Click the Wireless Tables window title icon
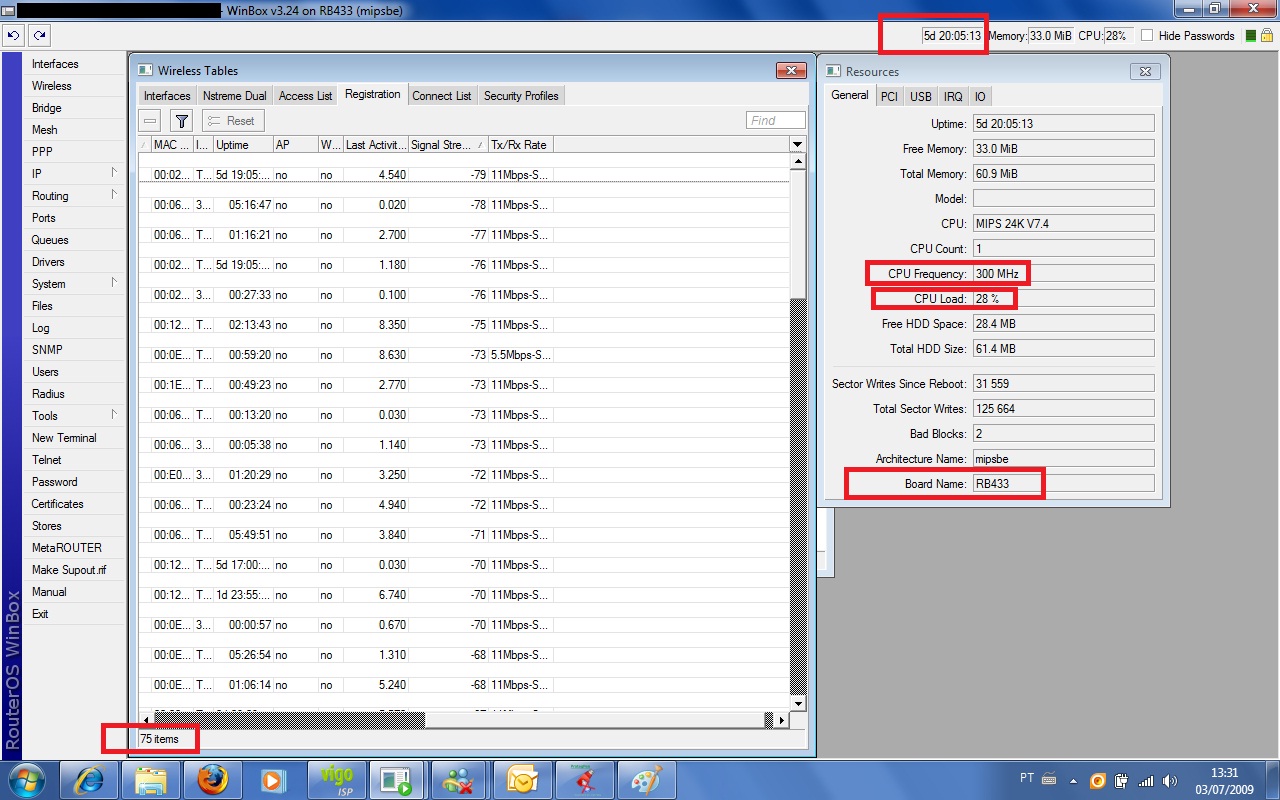 tap(145, 71)
